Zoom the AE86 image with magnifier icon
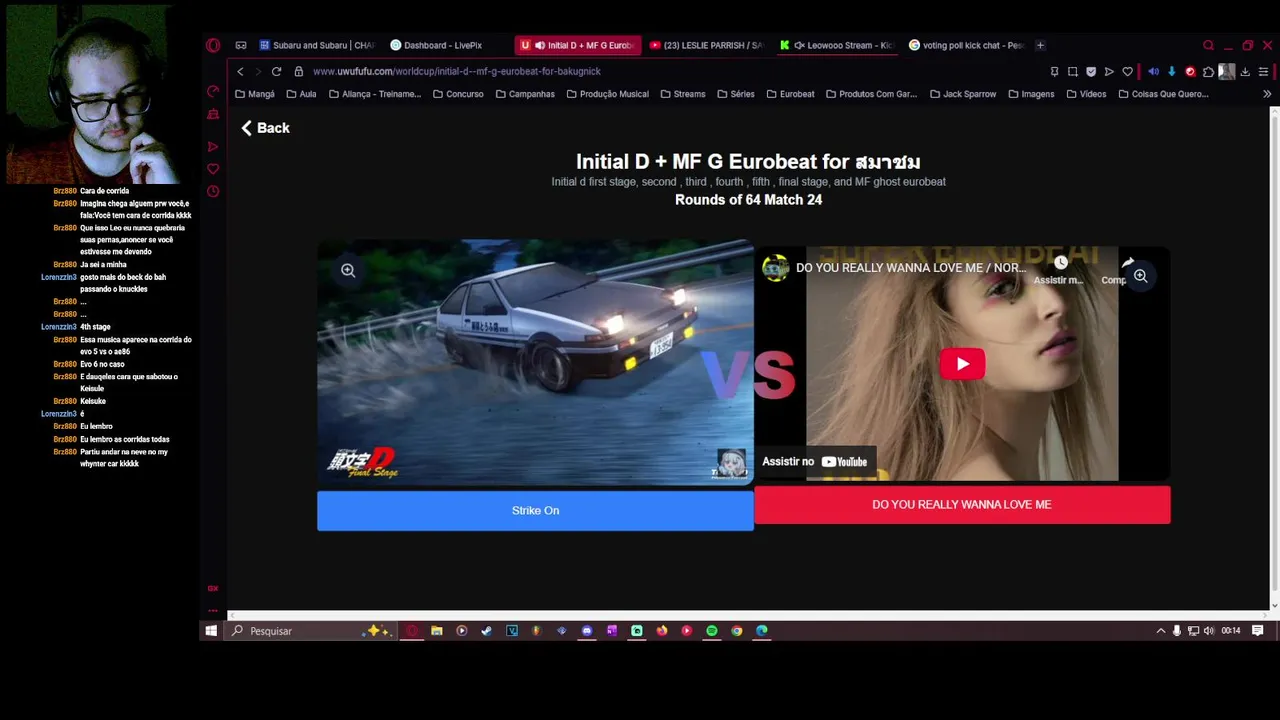This screenshot has width=1280, height=720. click(348, 270)
